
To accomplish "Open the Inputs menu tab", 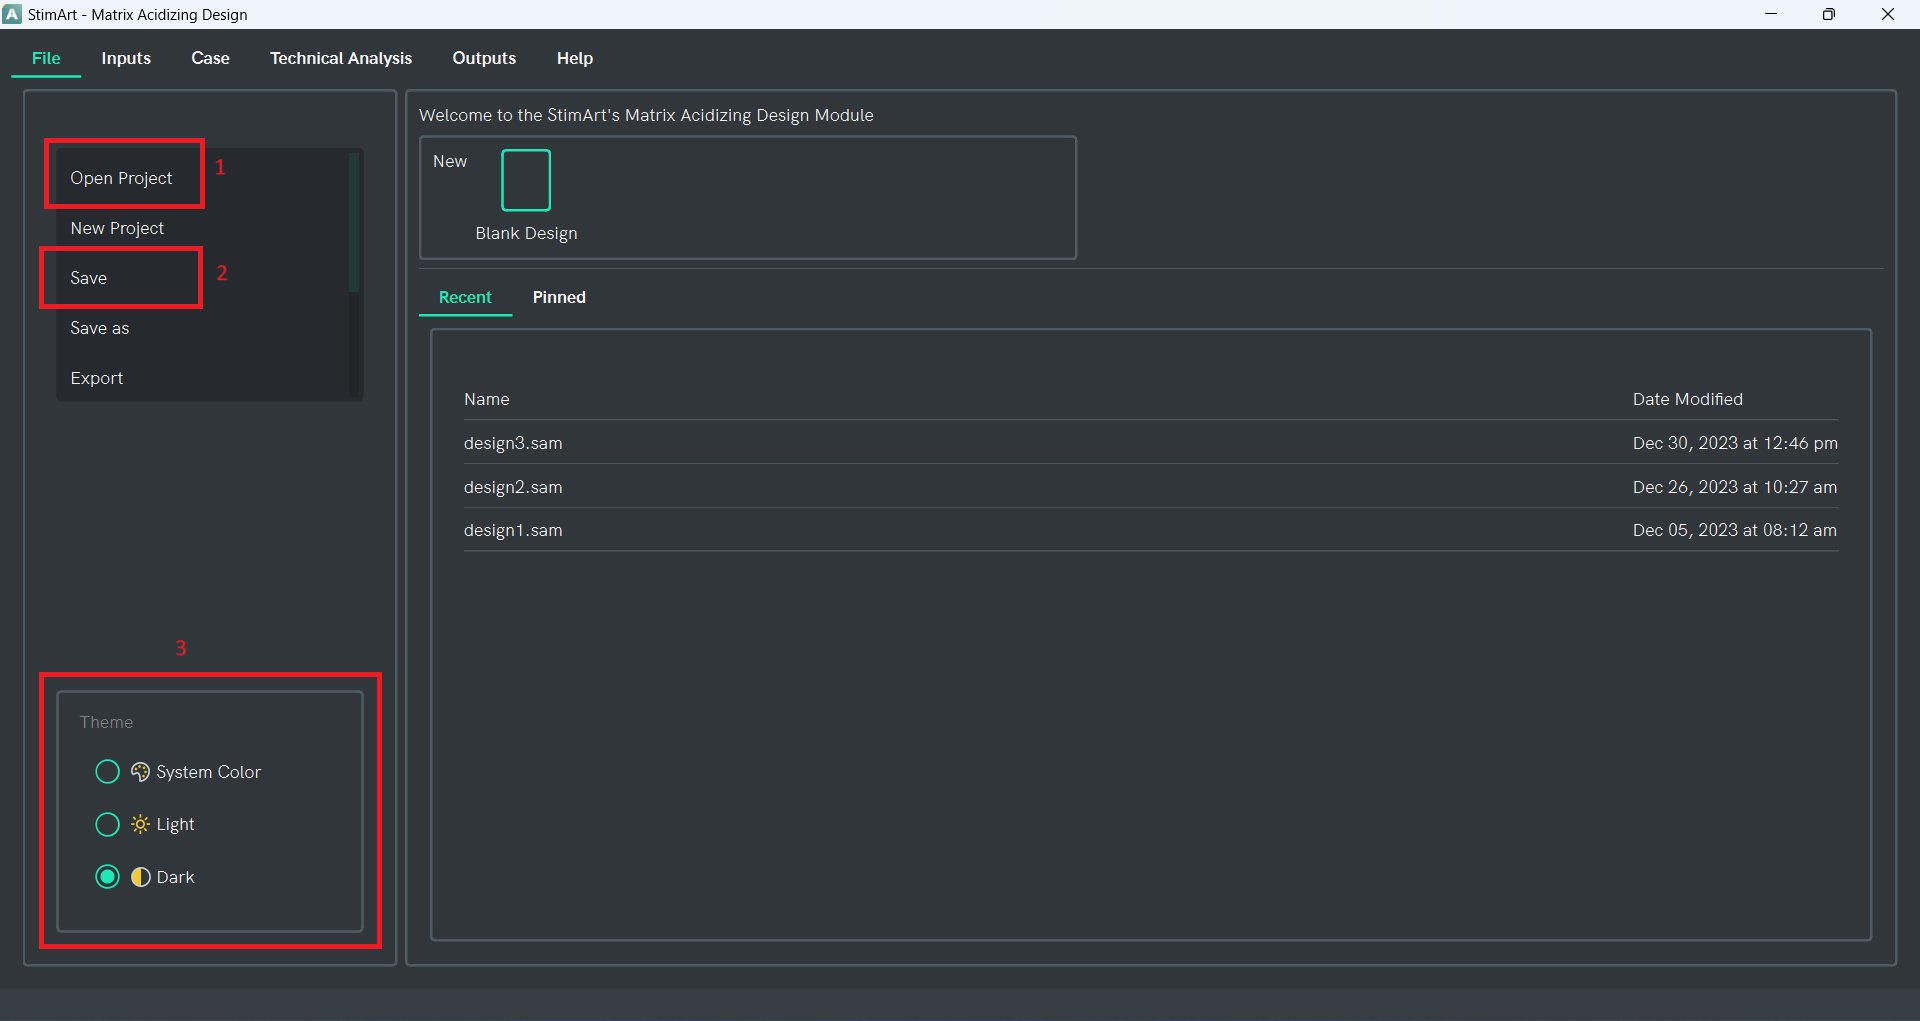I will click(x=126, y=58).
